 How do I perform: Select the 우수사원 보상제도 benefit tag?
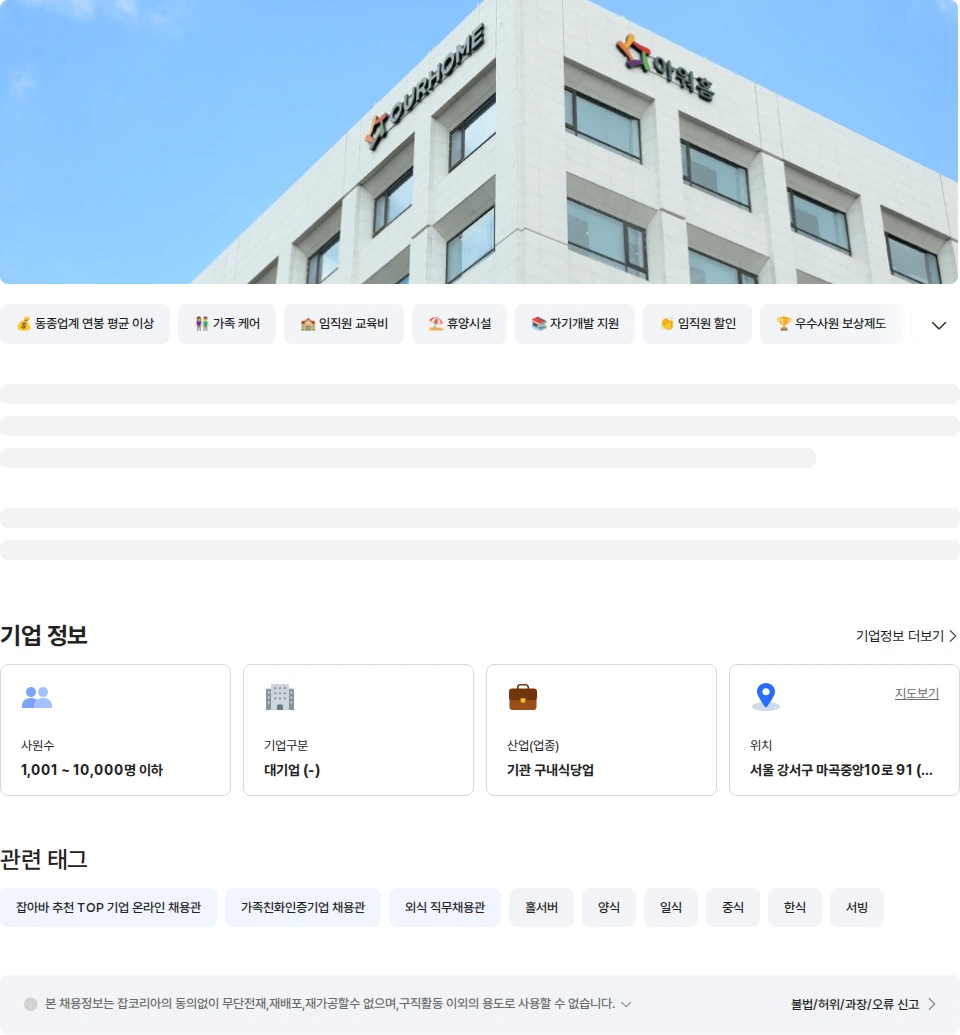(x=831, y=323)
